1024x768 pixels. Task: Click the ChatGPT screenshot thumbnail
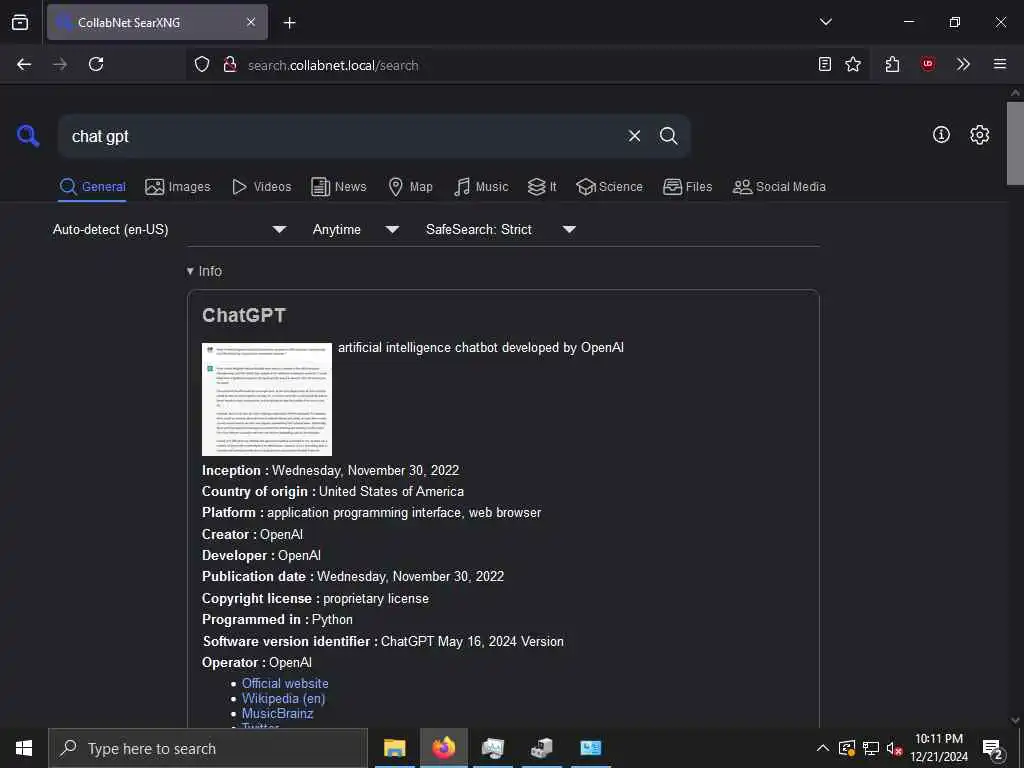point(266,399)
